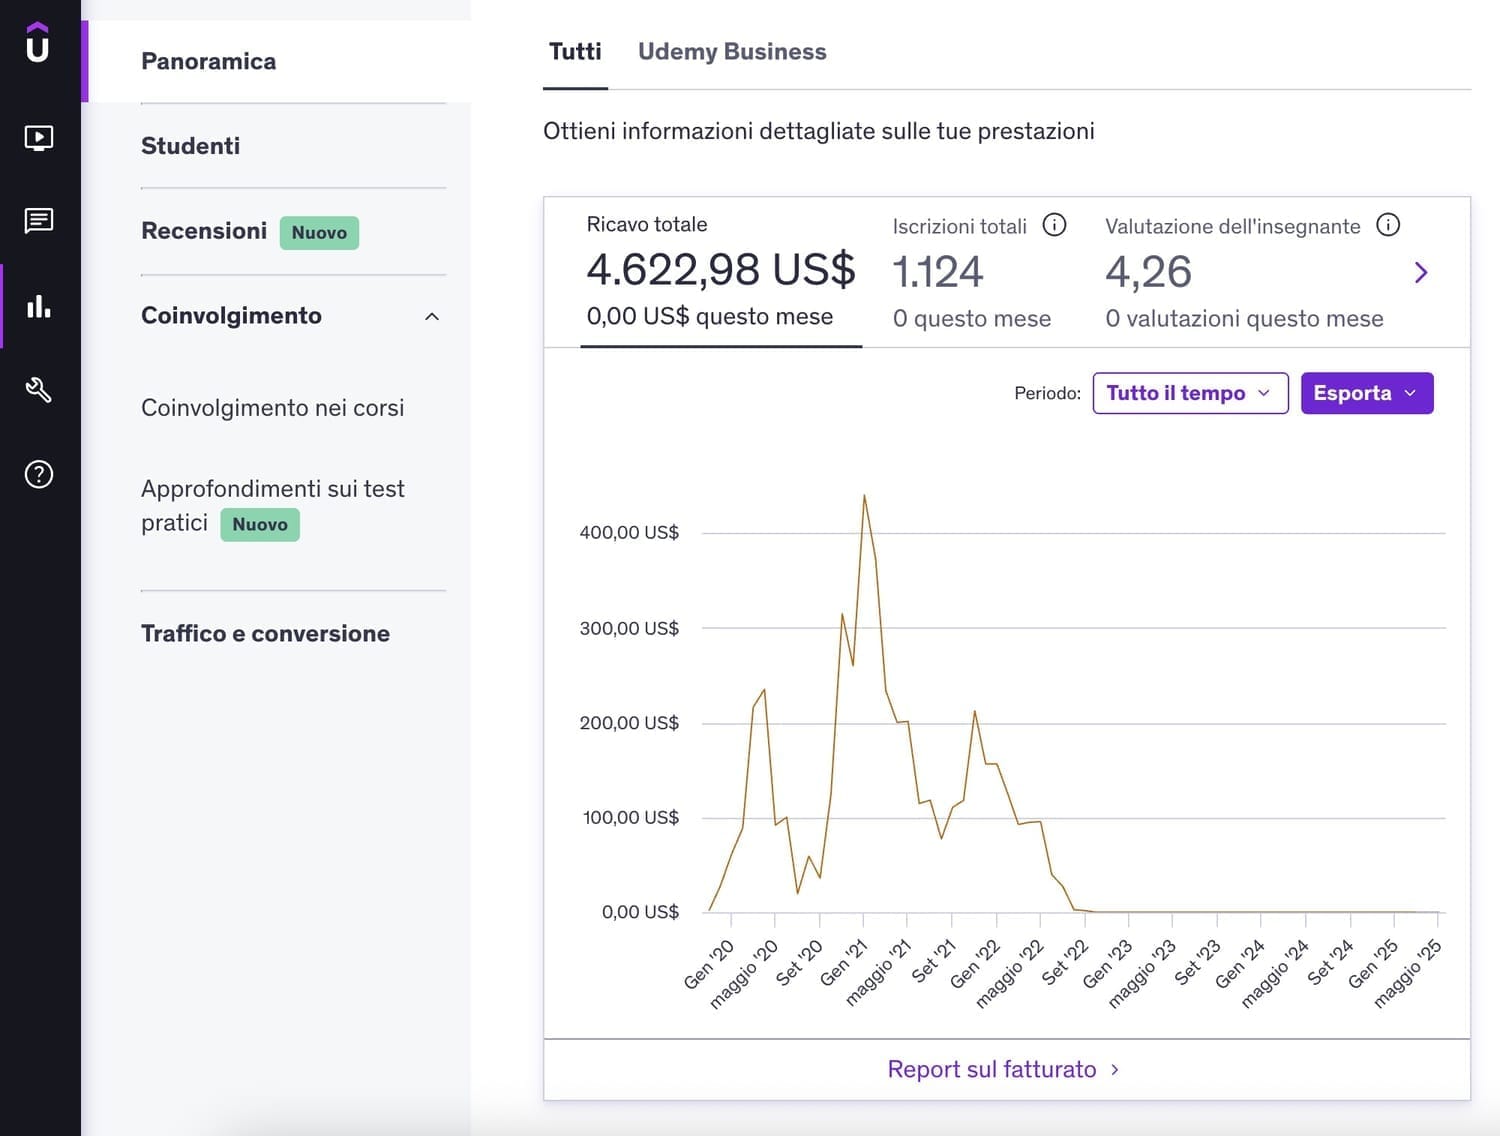The width and height of the screenshot is (1500, 1136).
Task: Click info icon beside Iscrizioni totali
Action: click(1054, 225)
